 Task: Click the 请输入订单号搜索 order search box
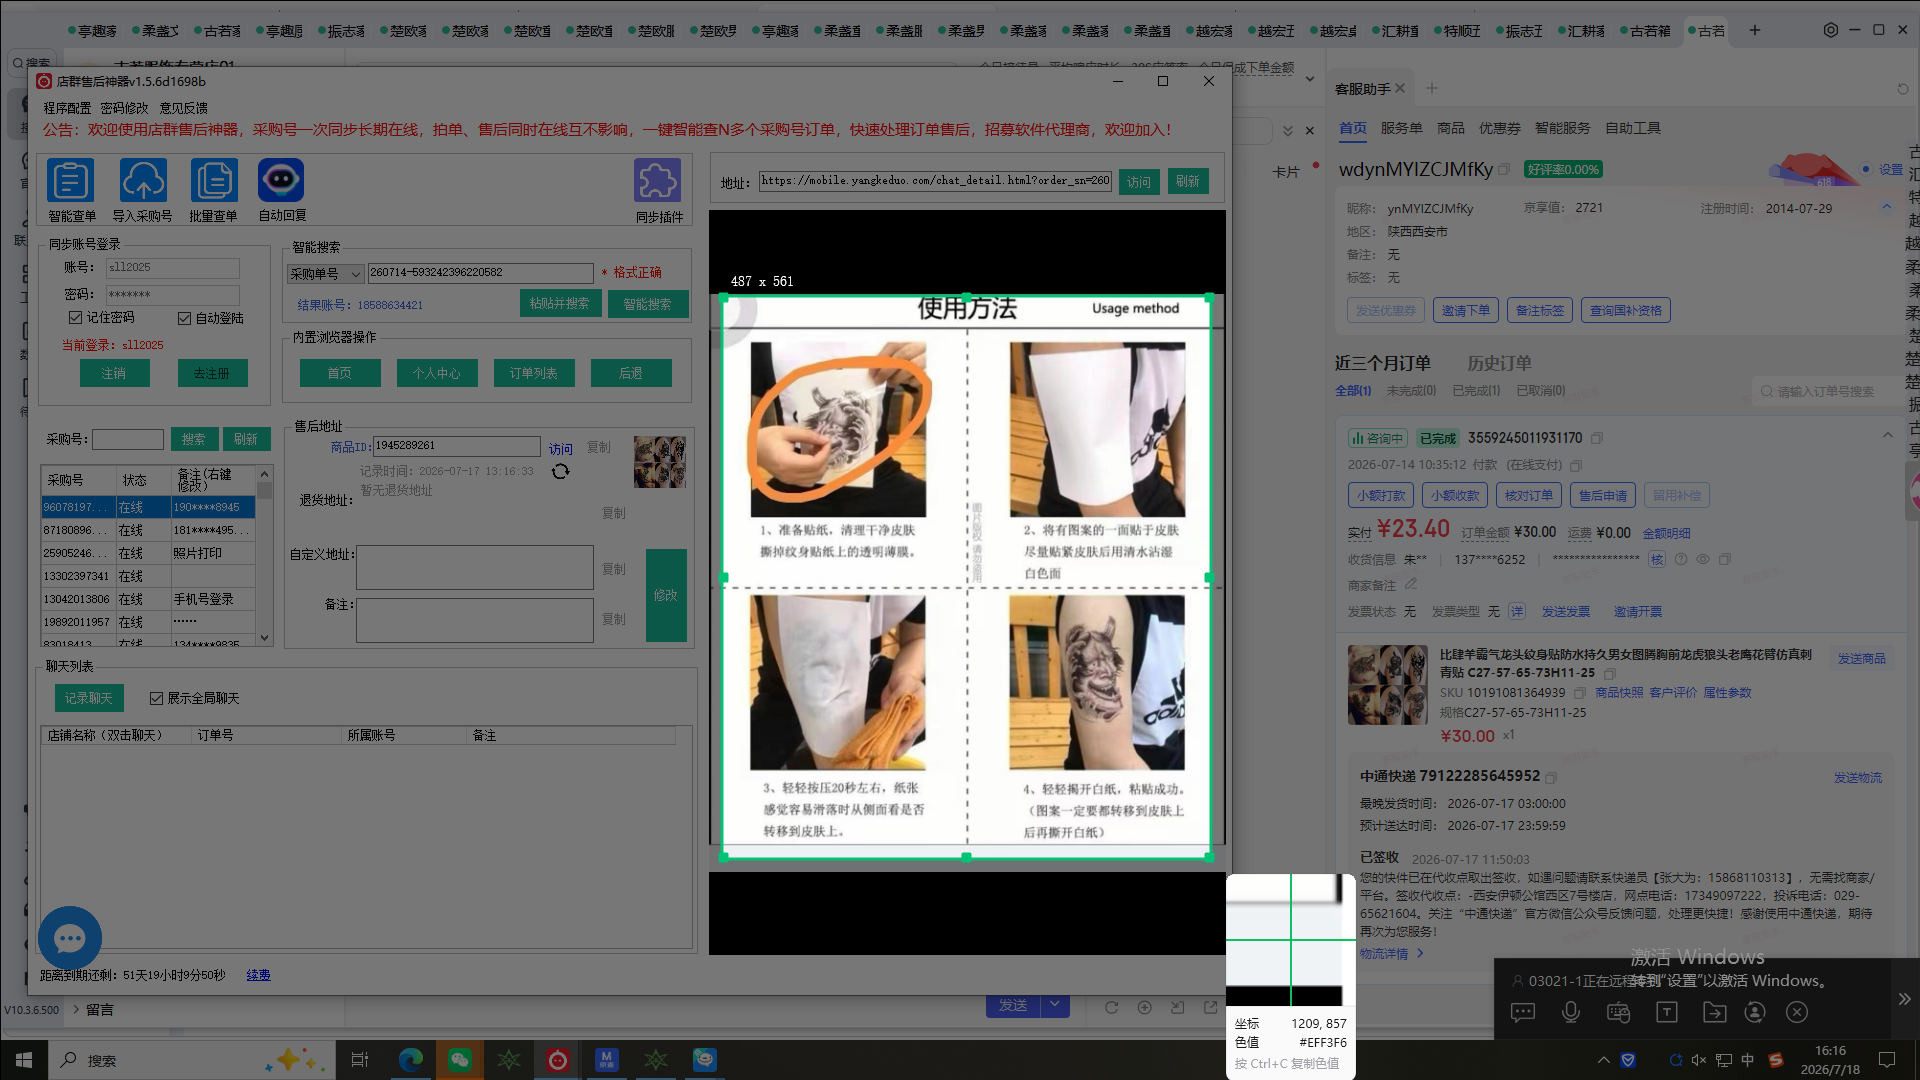coord(1827,391)
